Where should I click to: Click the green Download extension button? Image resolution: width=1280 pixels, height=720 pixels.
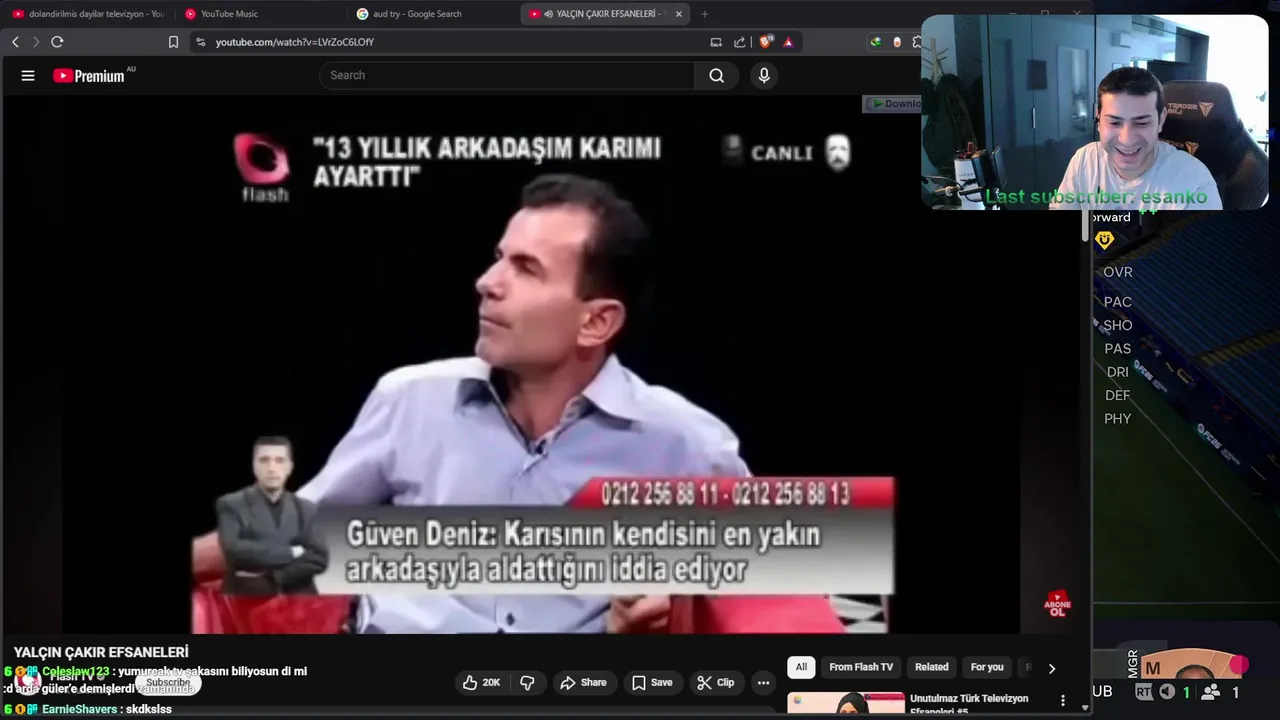pos(893,103)
